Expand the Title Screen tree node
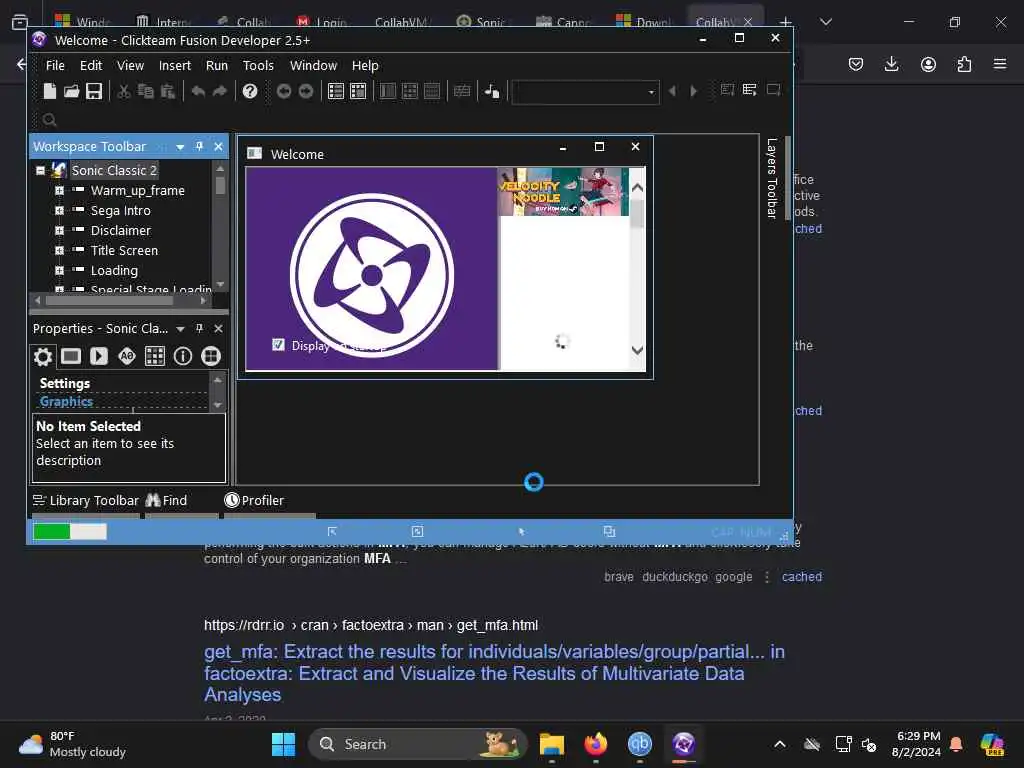The width and height of the screenshot is (1024, 768). [x=59, y=250]
